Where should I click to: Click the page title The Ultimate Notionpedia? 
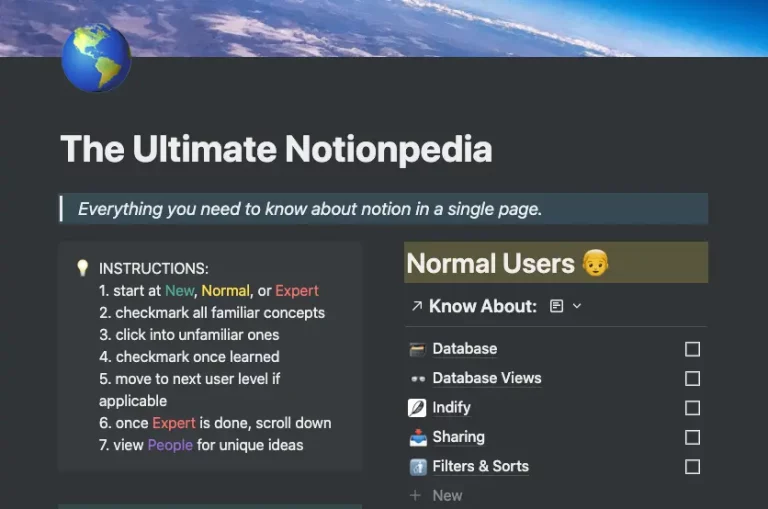click(276, 149)
